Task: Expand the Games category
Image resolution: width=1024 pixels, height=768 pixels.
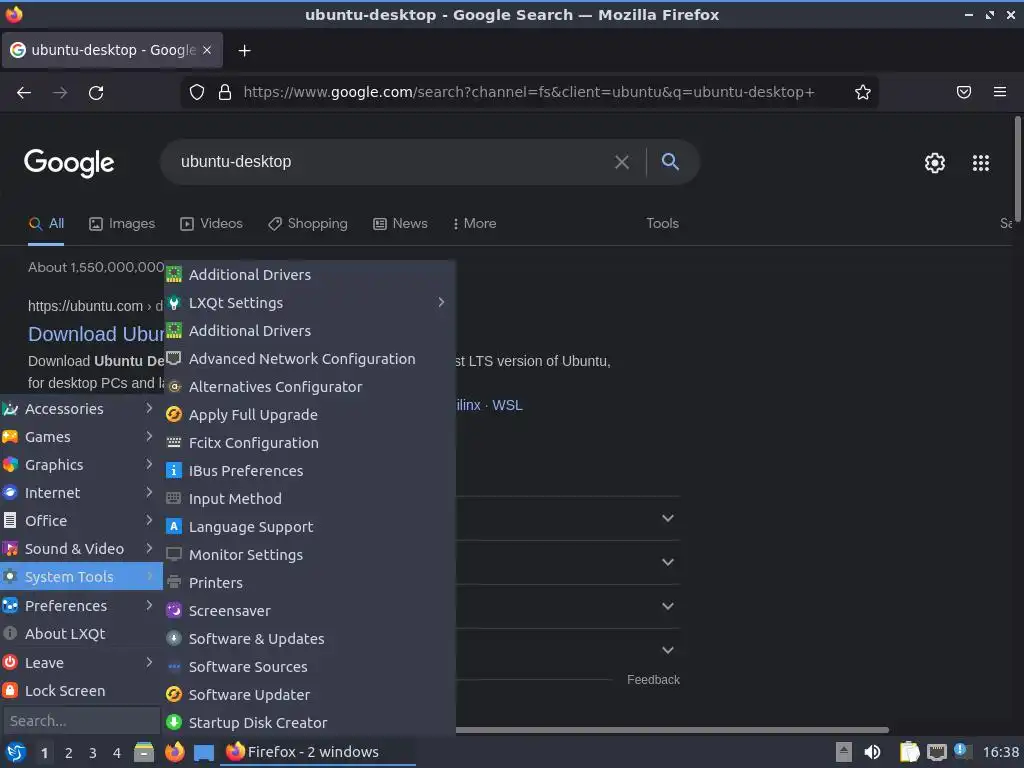Action: 81,437
